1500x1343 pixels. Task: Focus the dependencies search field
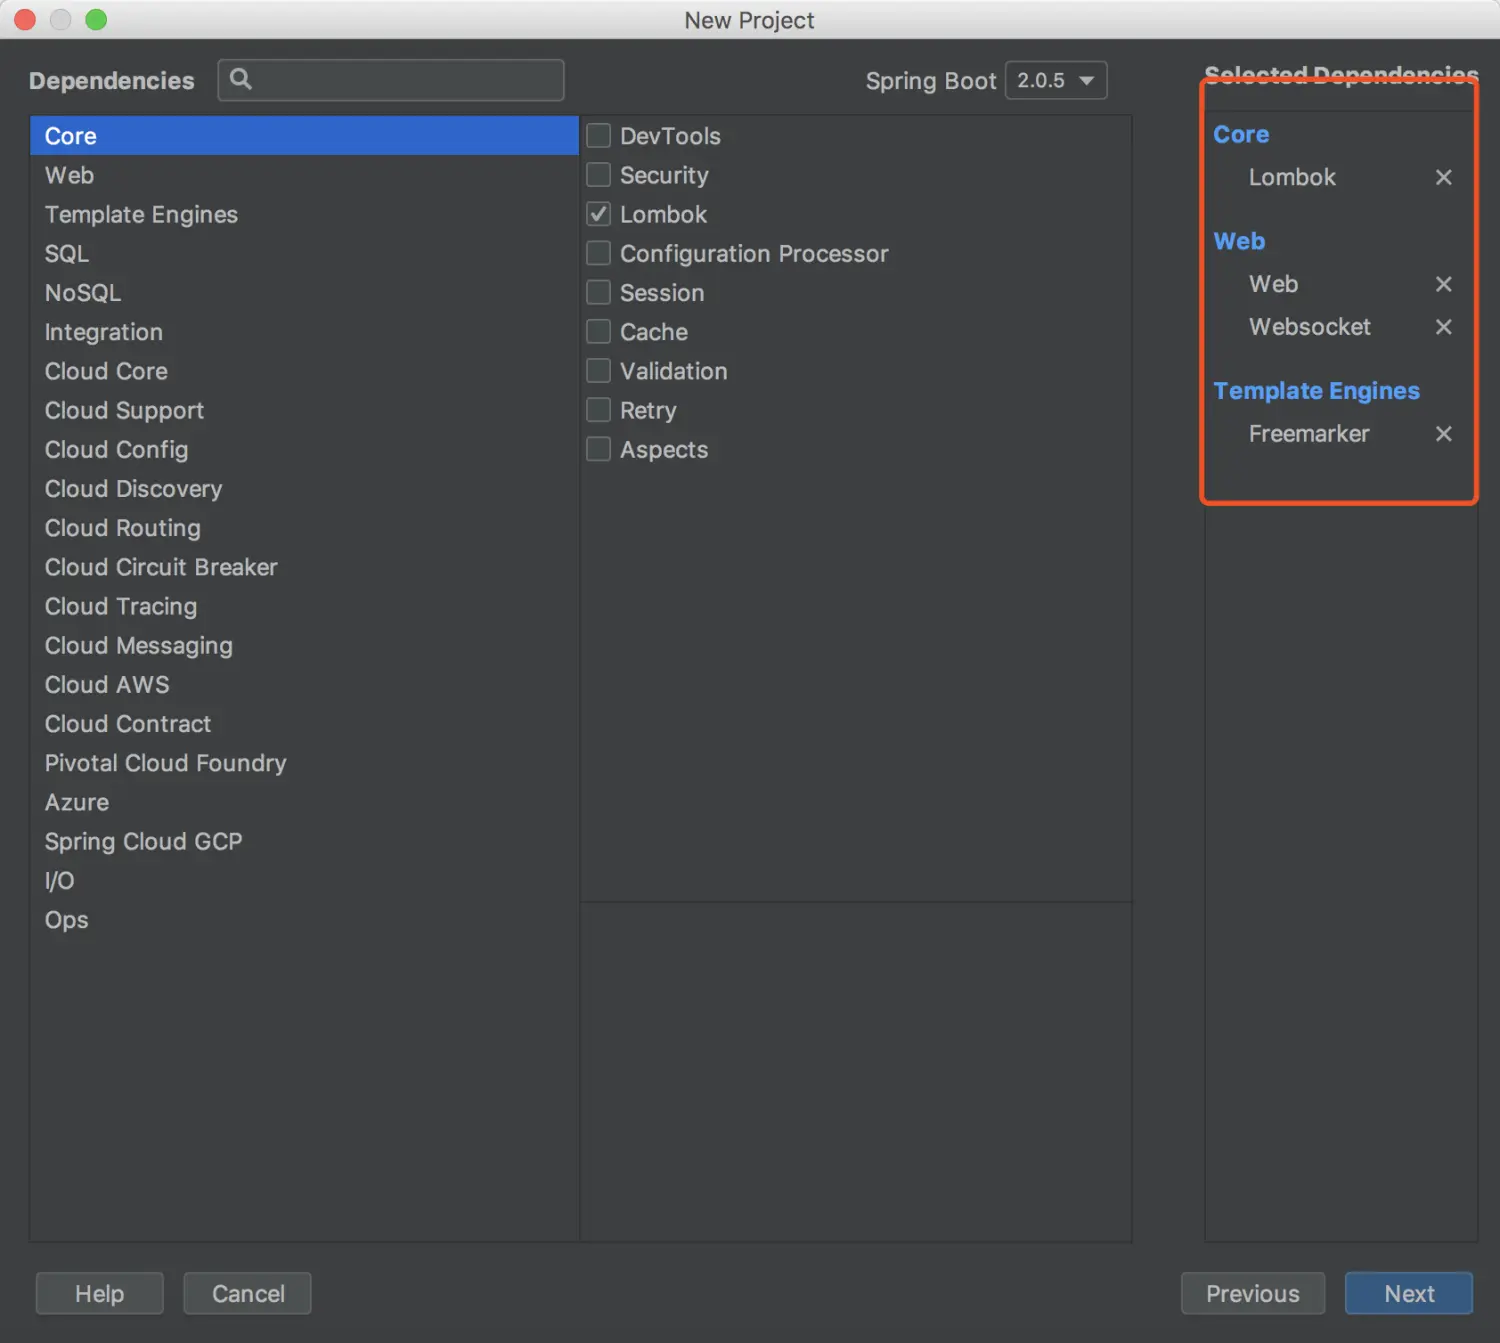391,80
